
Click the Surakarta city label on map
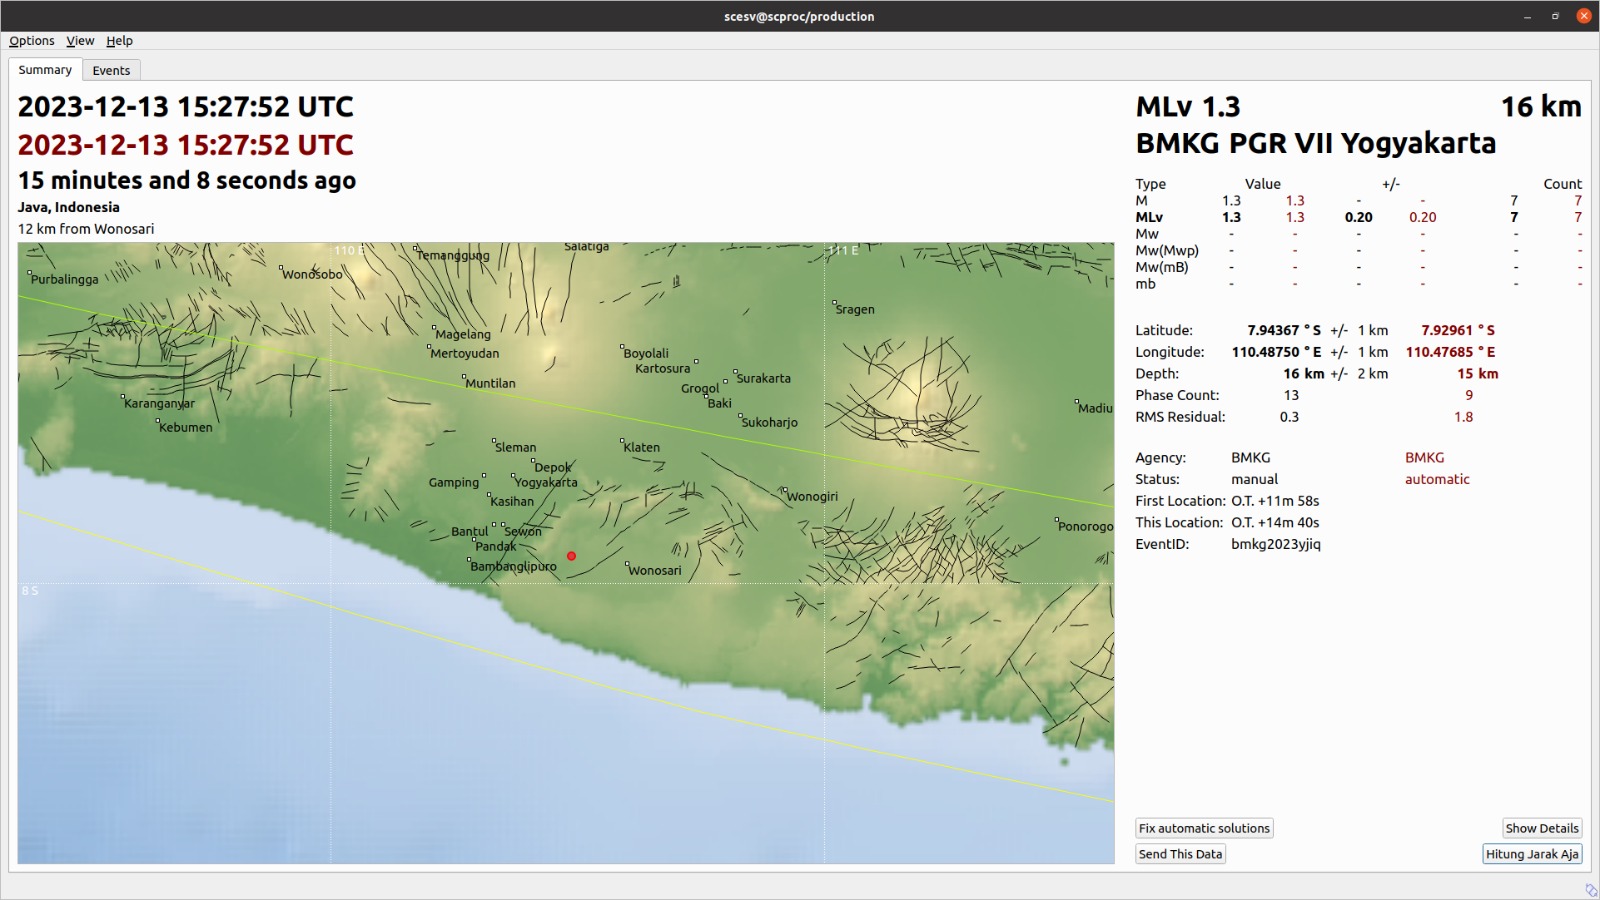tap(763, 378)
